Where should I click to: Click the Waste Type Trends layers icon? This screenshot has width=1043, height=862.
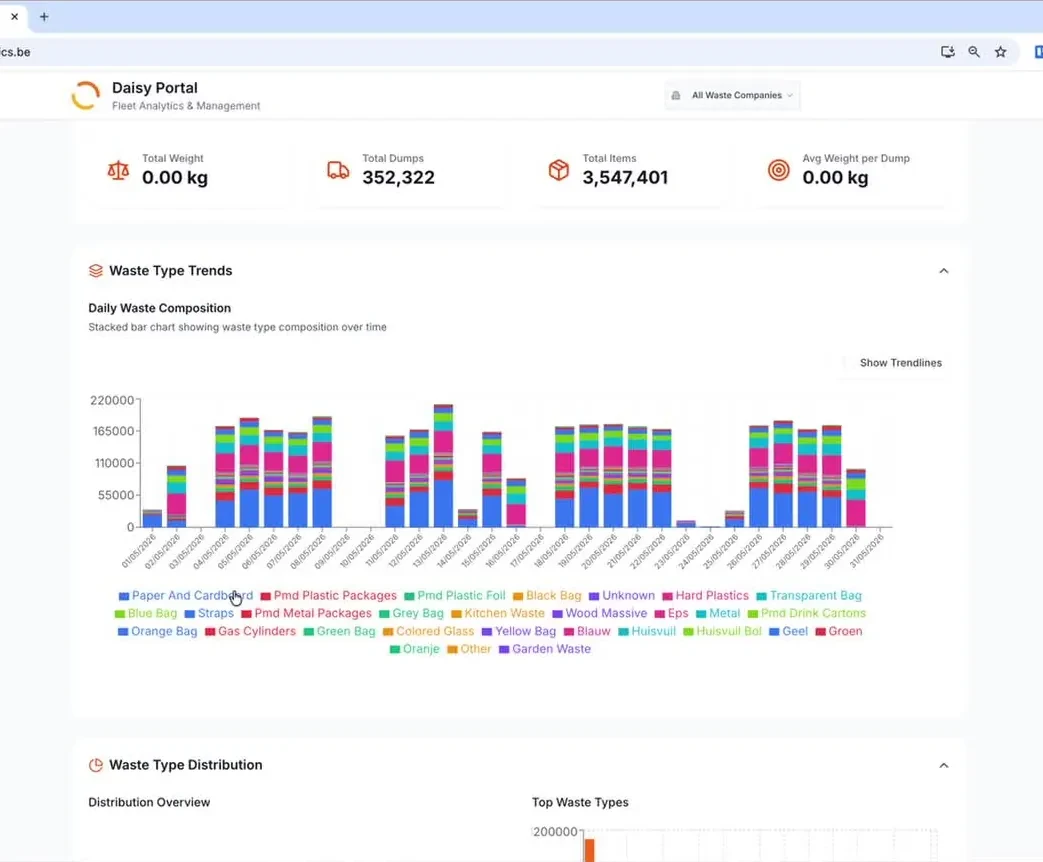coord(96,271)
